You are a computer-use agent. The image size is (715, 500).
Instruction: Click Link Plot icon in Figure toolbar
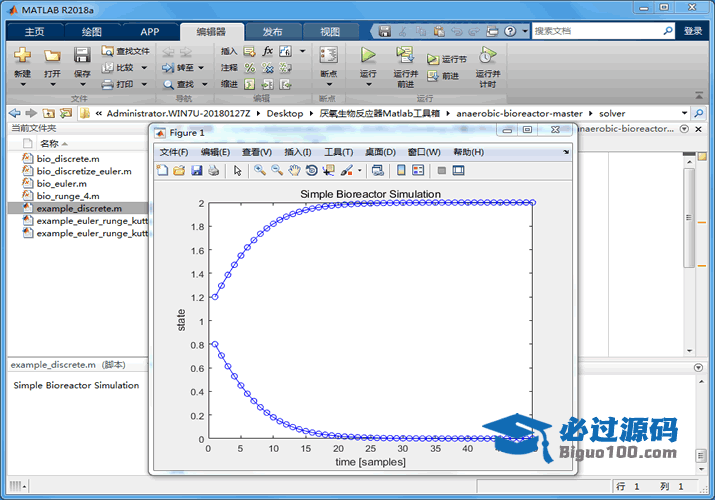coord(378,170)
